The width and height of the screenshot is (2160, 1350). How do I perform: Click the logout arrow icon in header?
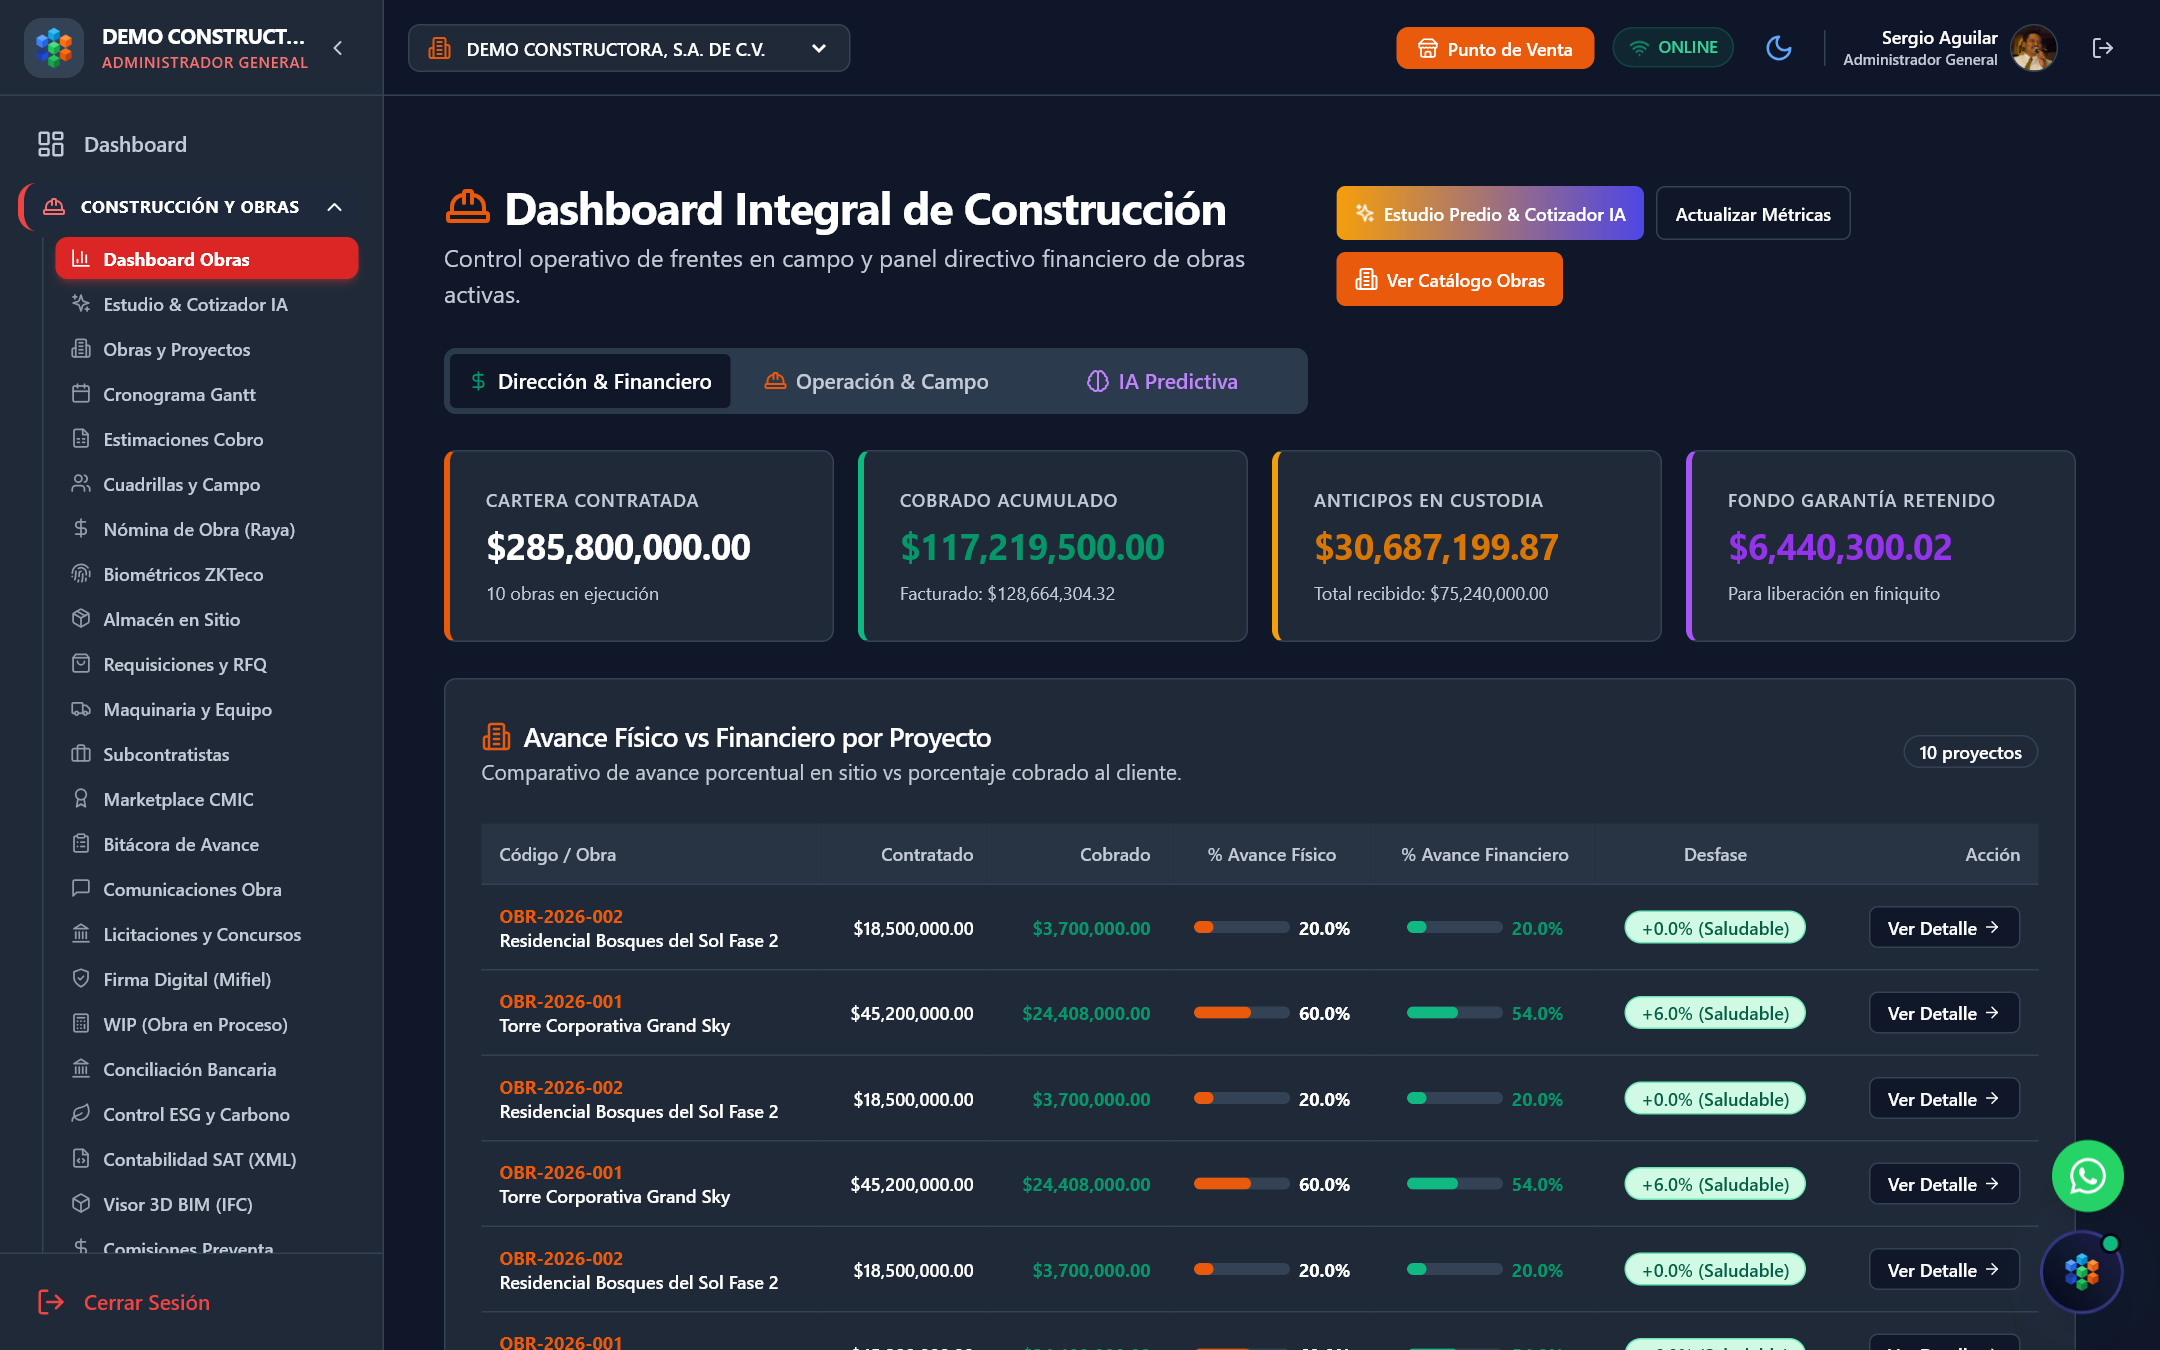click(x=2102, y=48)
